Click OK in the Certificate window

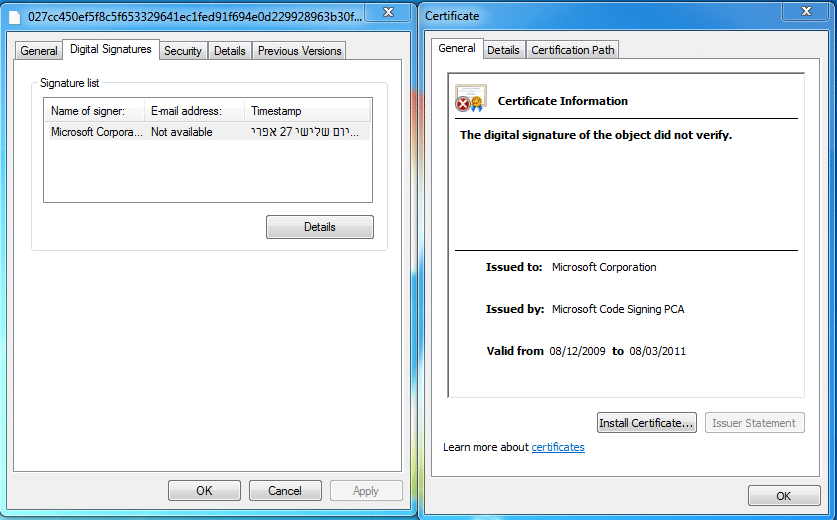pyautogui.click(x=784, y=496)
